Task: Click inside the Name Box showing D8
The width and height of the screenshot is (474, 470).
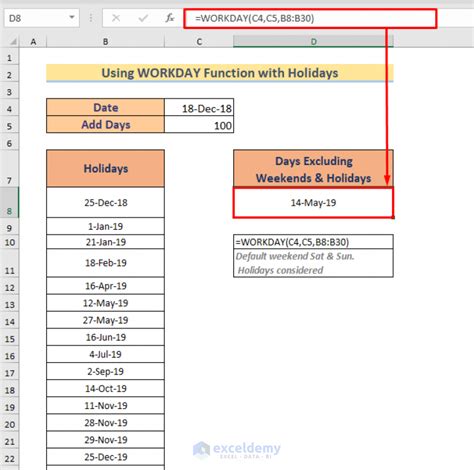Action: pyautogui.click(x=37, y=18)
